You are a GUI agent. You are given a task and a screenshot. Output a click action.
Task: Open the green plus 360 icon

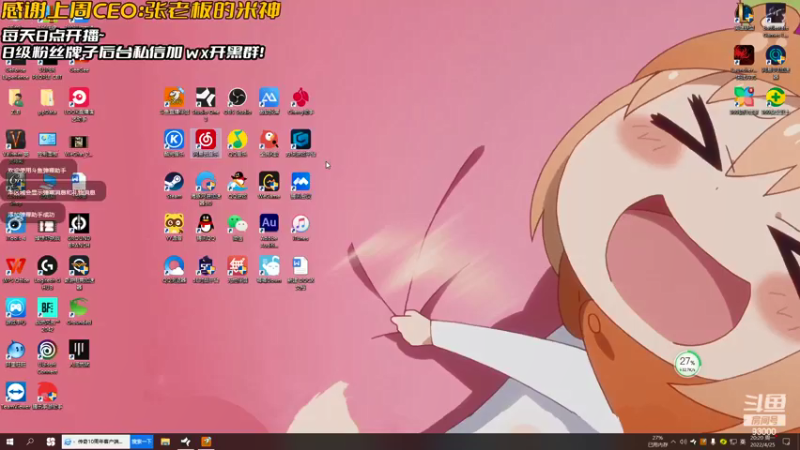(x=776, y=97)
